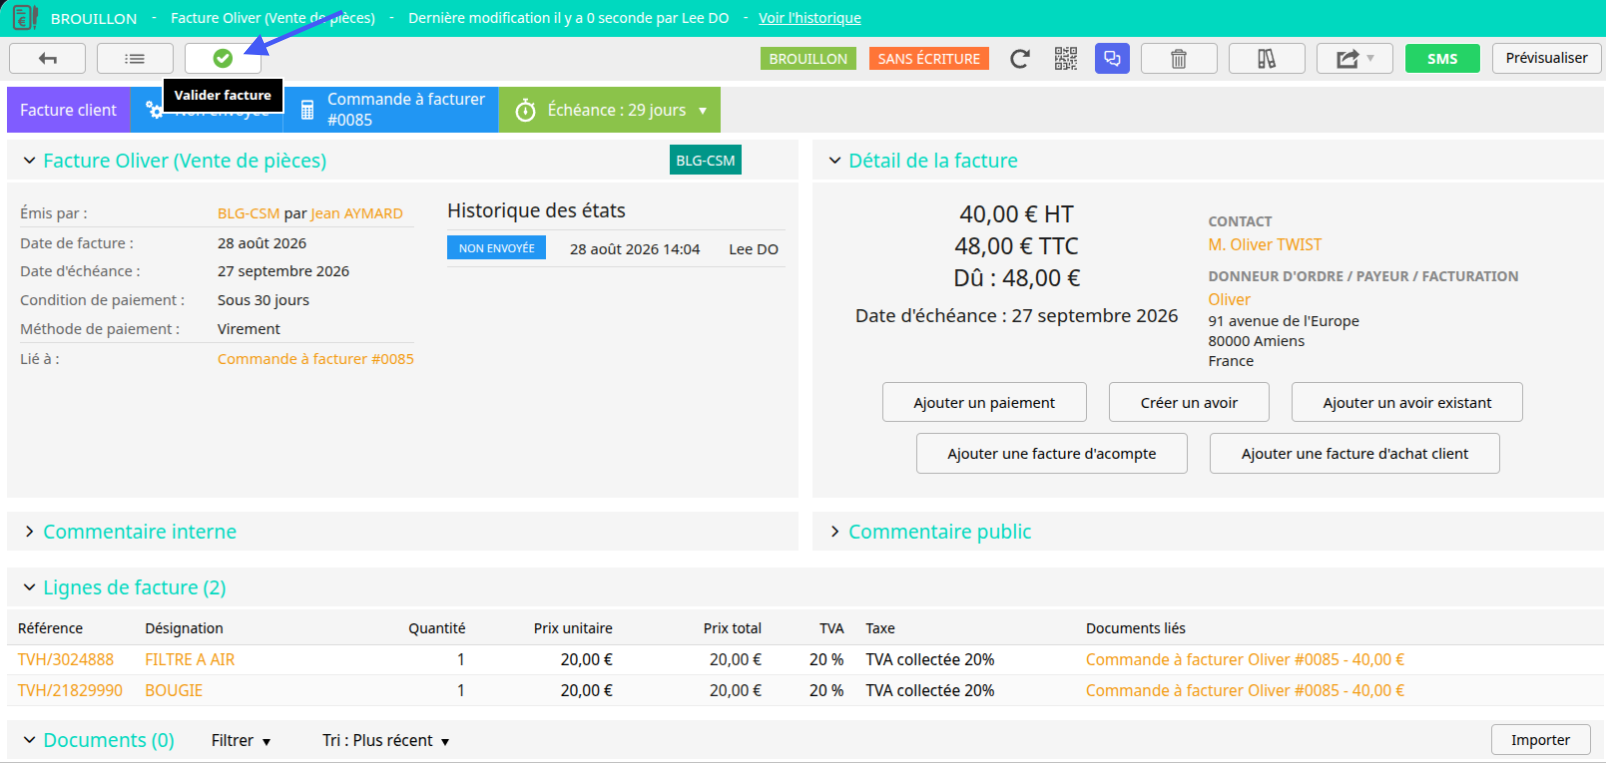1610x766 pixels.
Task: Click the Documents liés column header
Action: tap(1136, 629)
